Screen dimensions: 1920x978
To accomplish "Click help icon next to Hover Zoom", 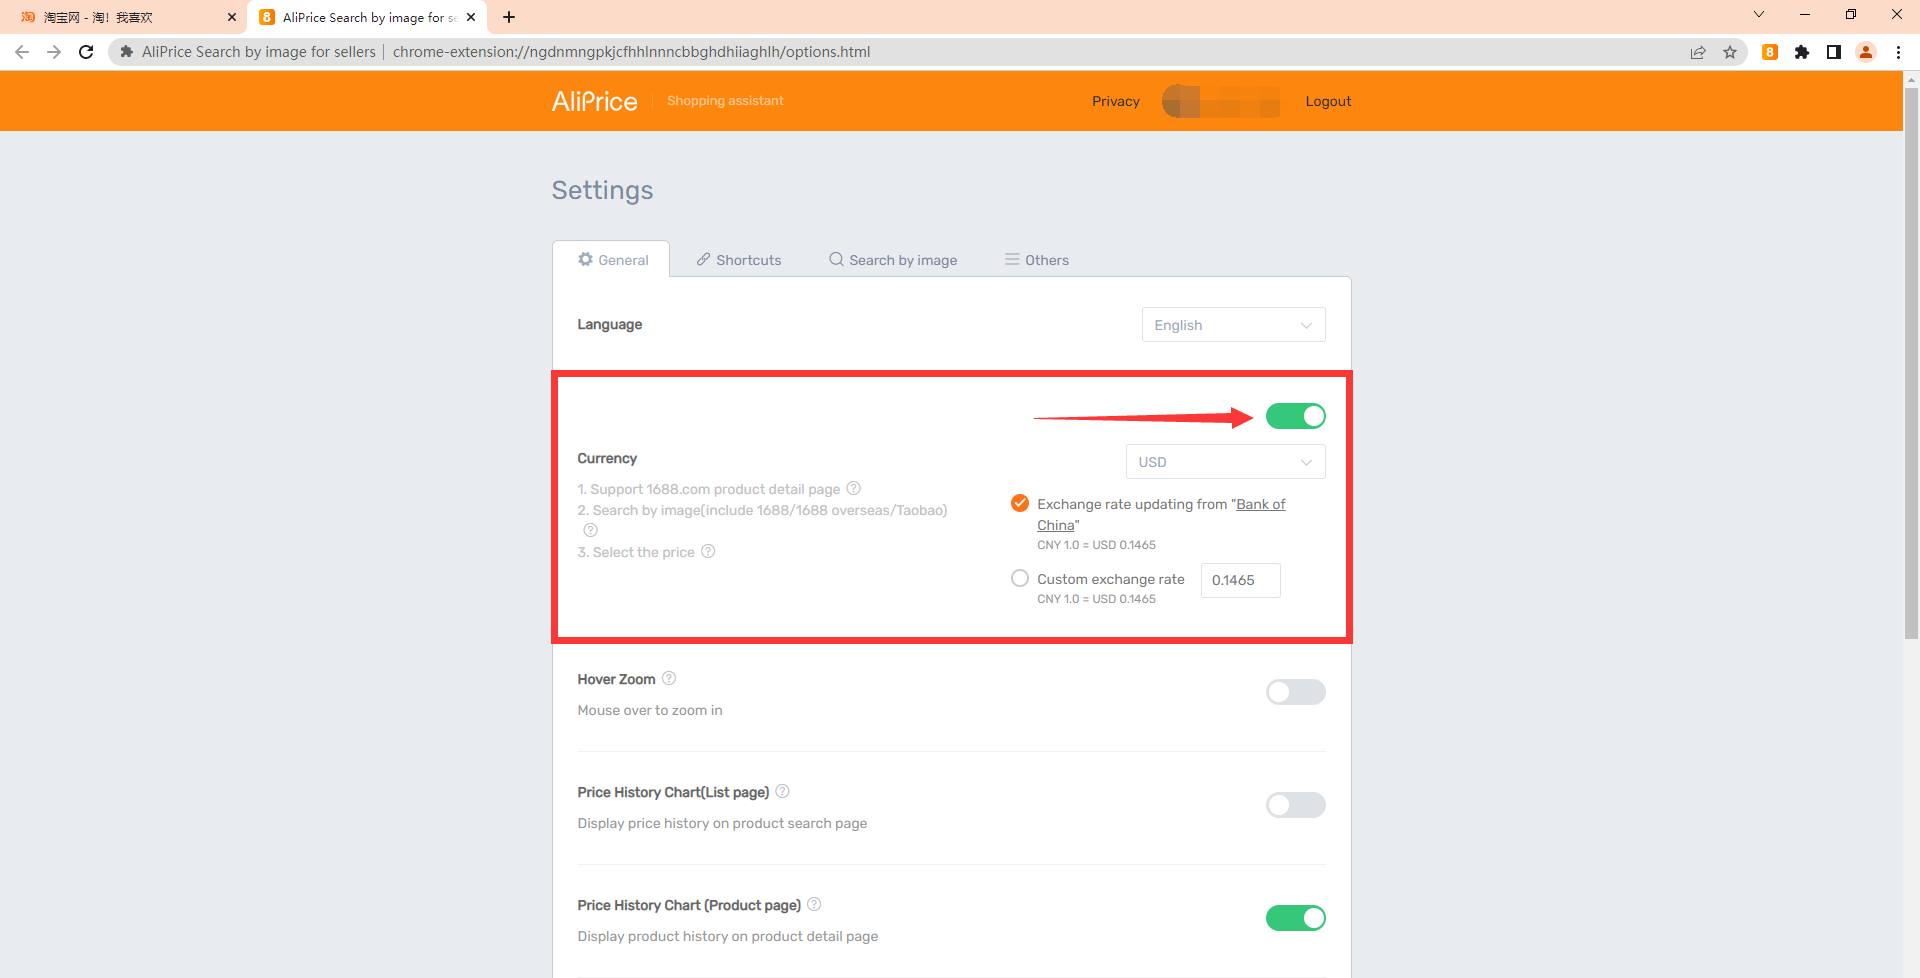I will pyautogui.click(x=669, y=678).
